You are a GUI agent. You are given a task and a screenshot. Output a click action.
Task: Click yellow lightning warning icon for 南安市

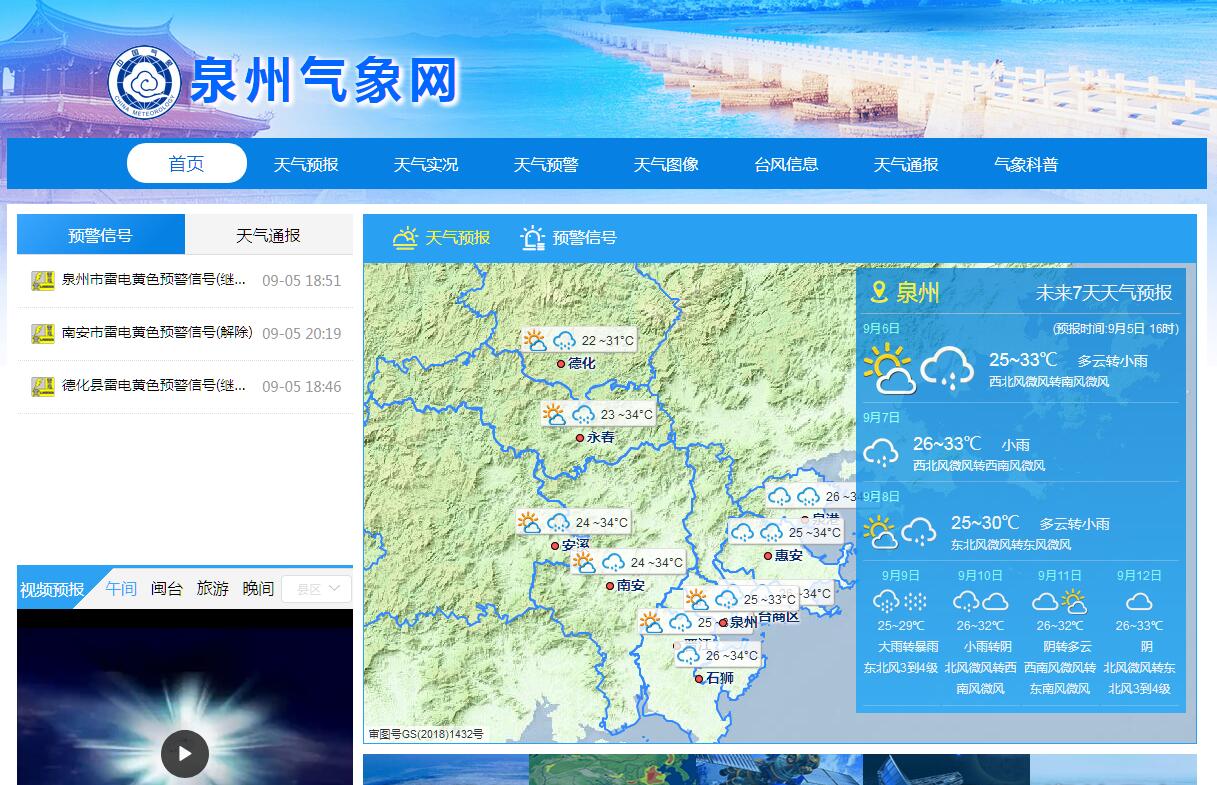pyautogui.click(x=42, y=334)
